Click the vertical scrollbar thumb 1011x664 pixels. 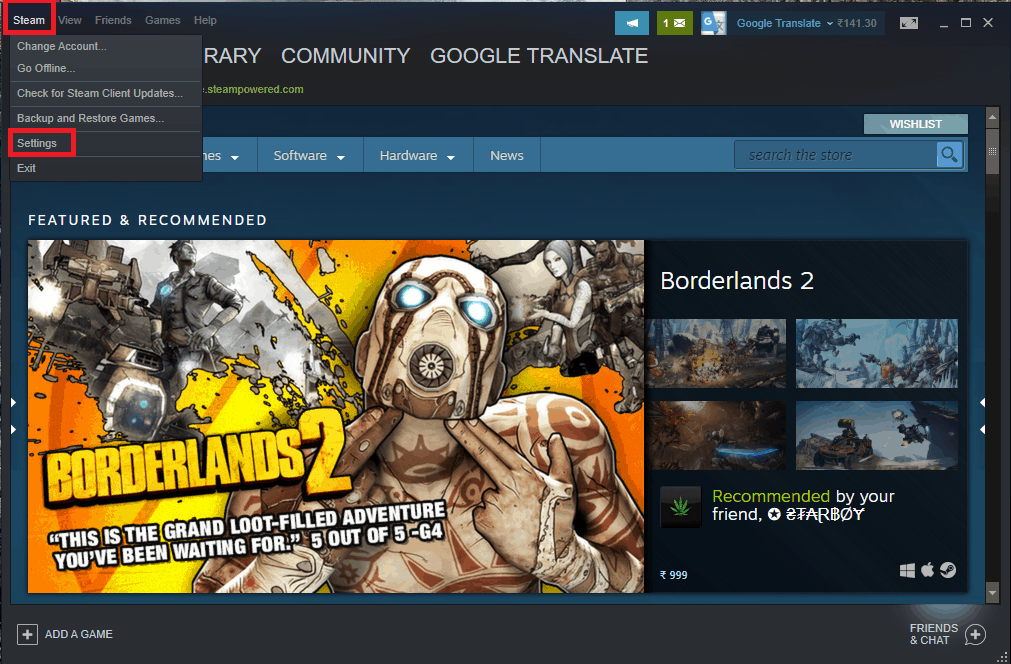992,151
